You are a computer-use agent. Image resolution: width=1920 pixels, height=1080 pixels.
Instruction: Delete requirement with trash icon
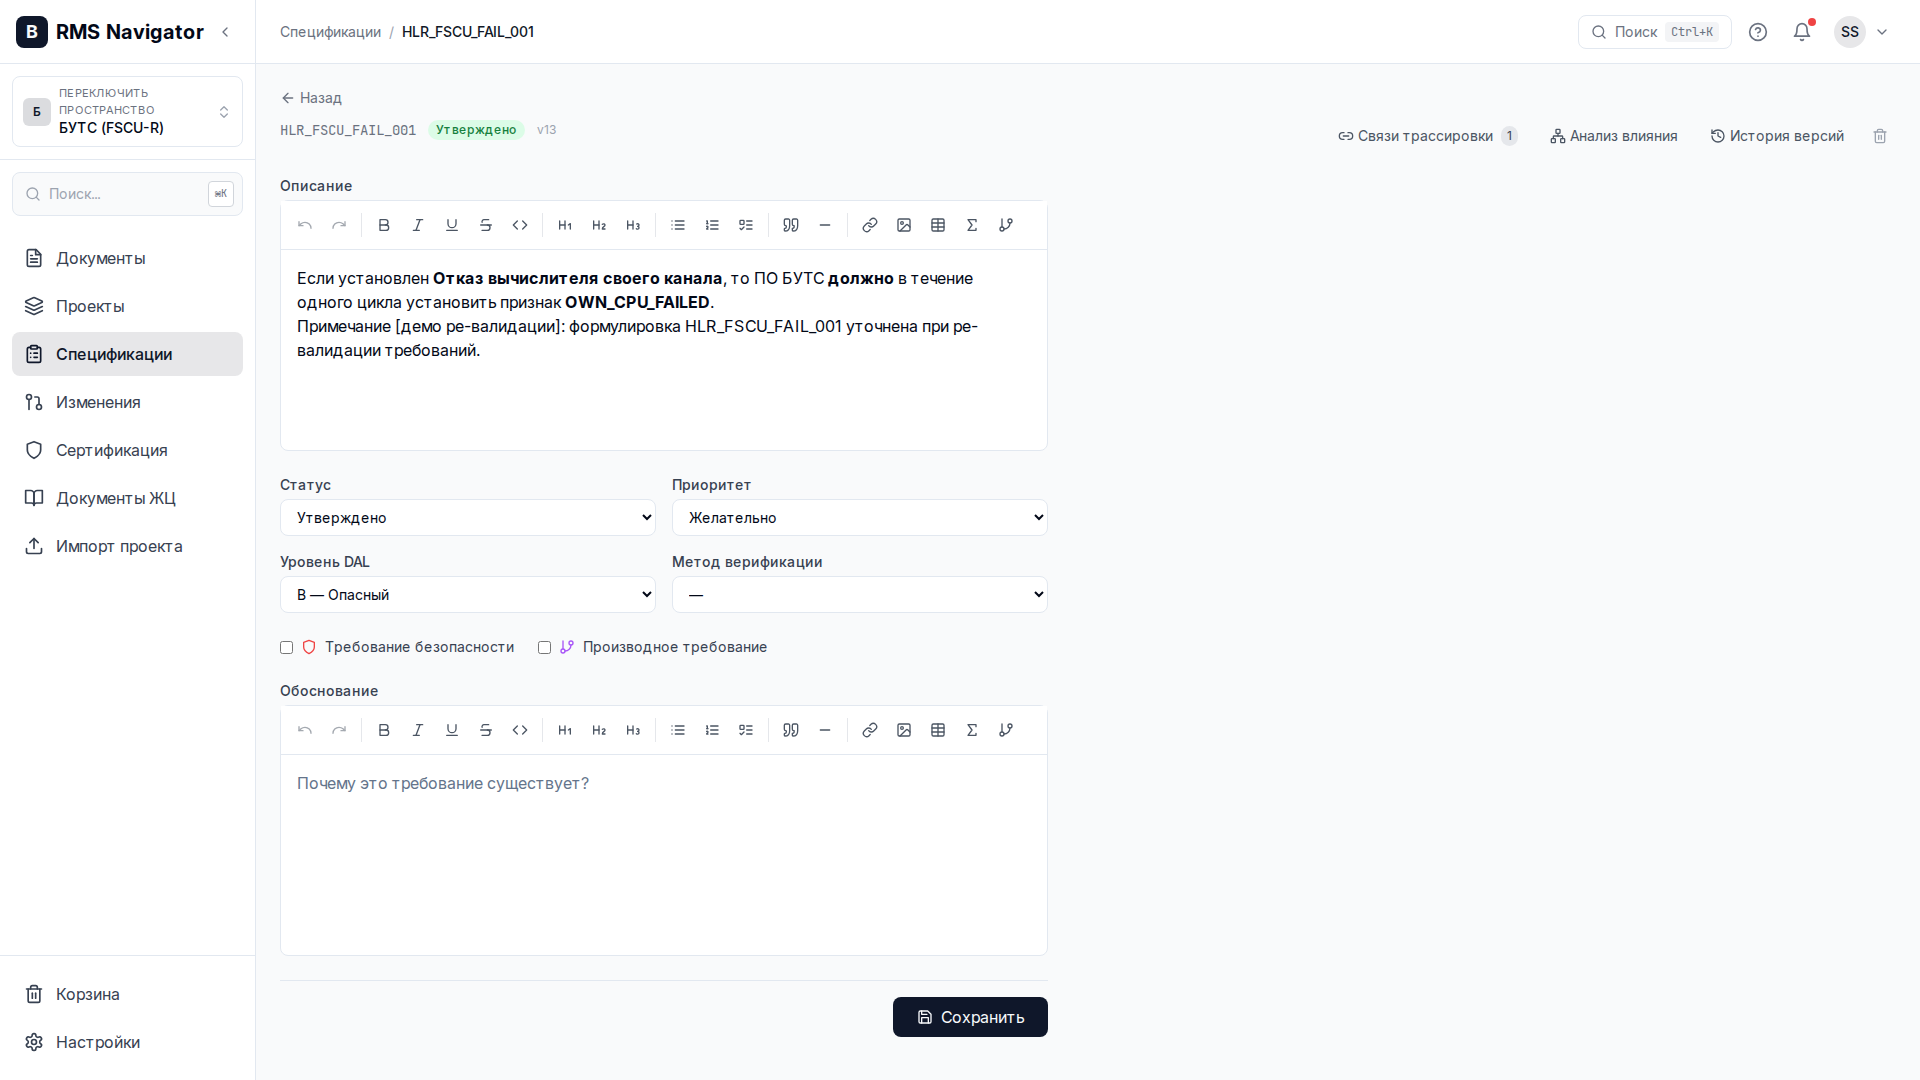coord(1880,136)
